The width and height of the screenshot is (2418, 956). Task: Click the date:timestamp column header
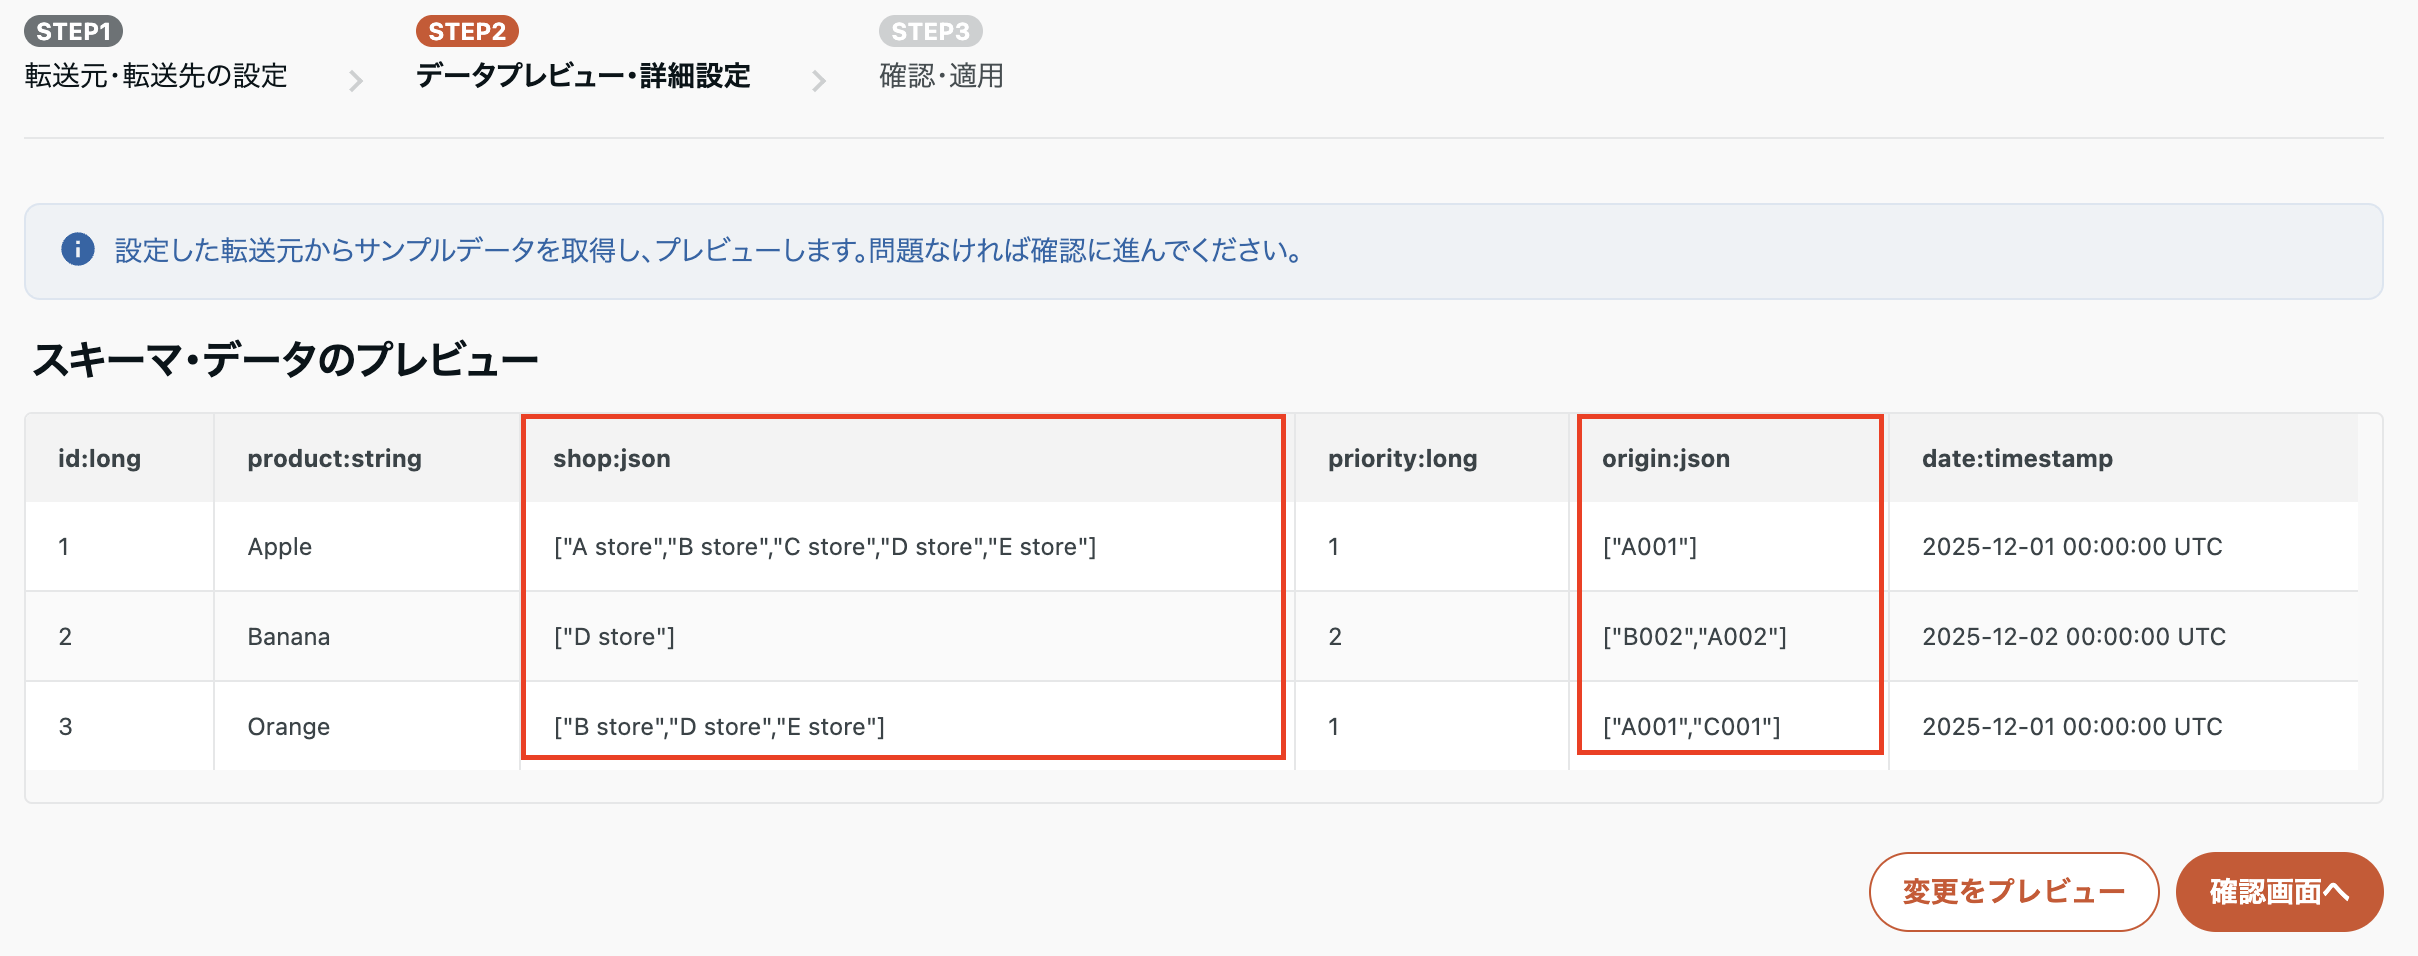tap(2017, 459)
